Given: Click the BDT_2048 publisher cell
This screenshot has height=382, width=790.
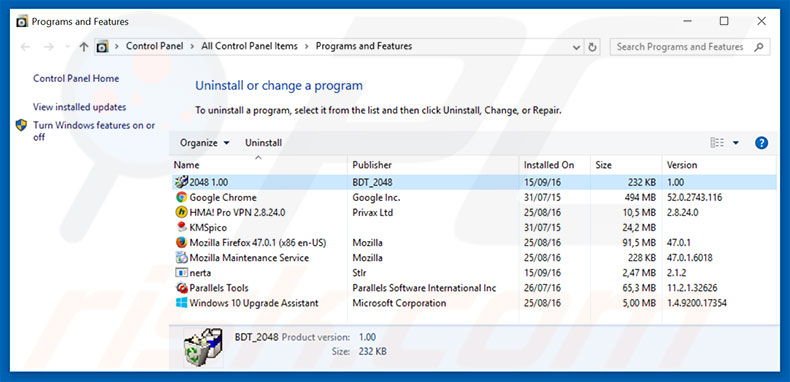Looking at the screenshot, I should (372, 182).
